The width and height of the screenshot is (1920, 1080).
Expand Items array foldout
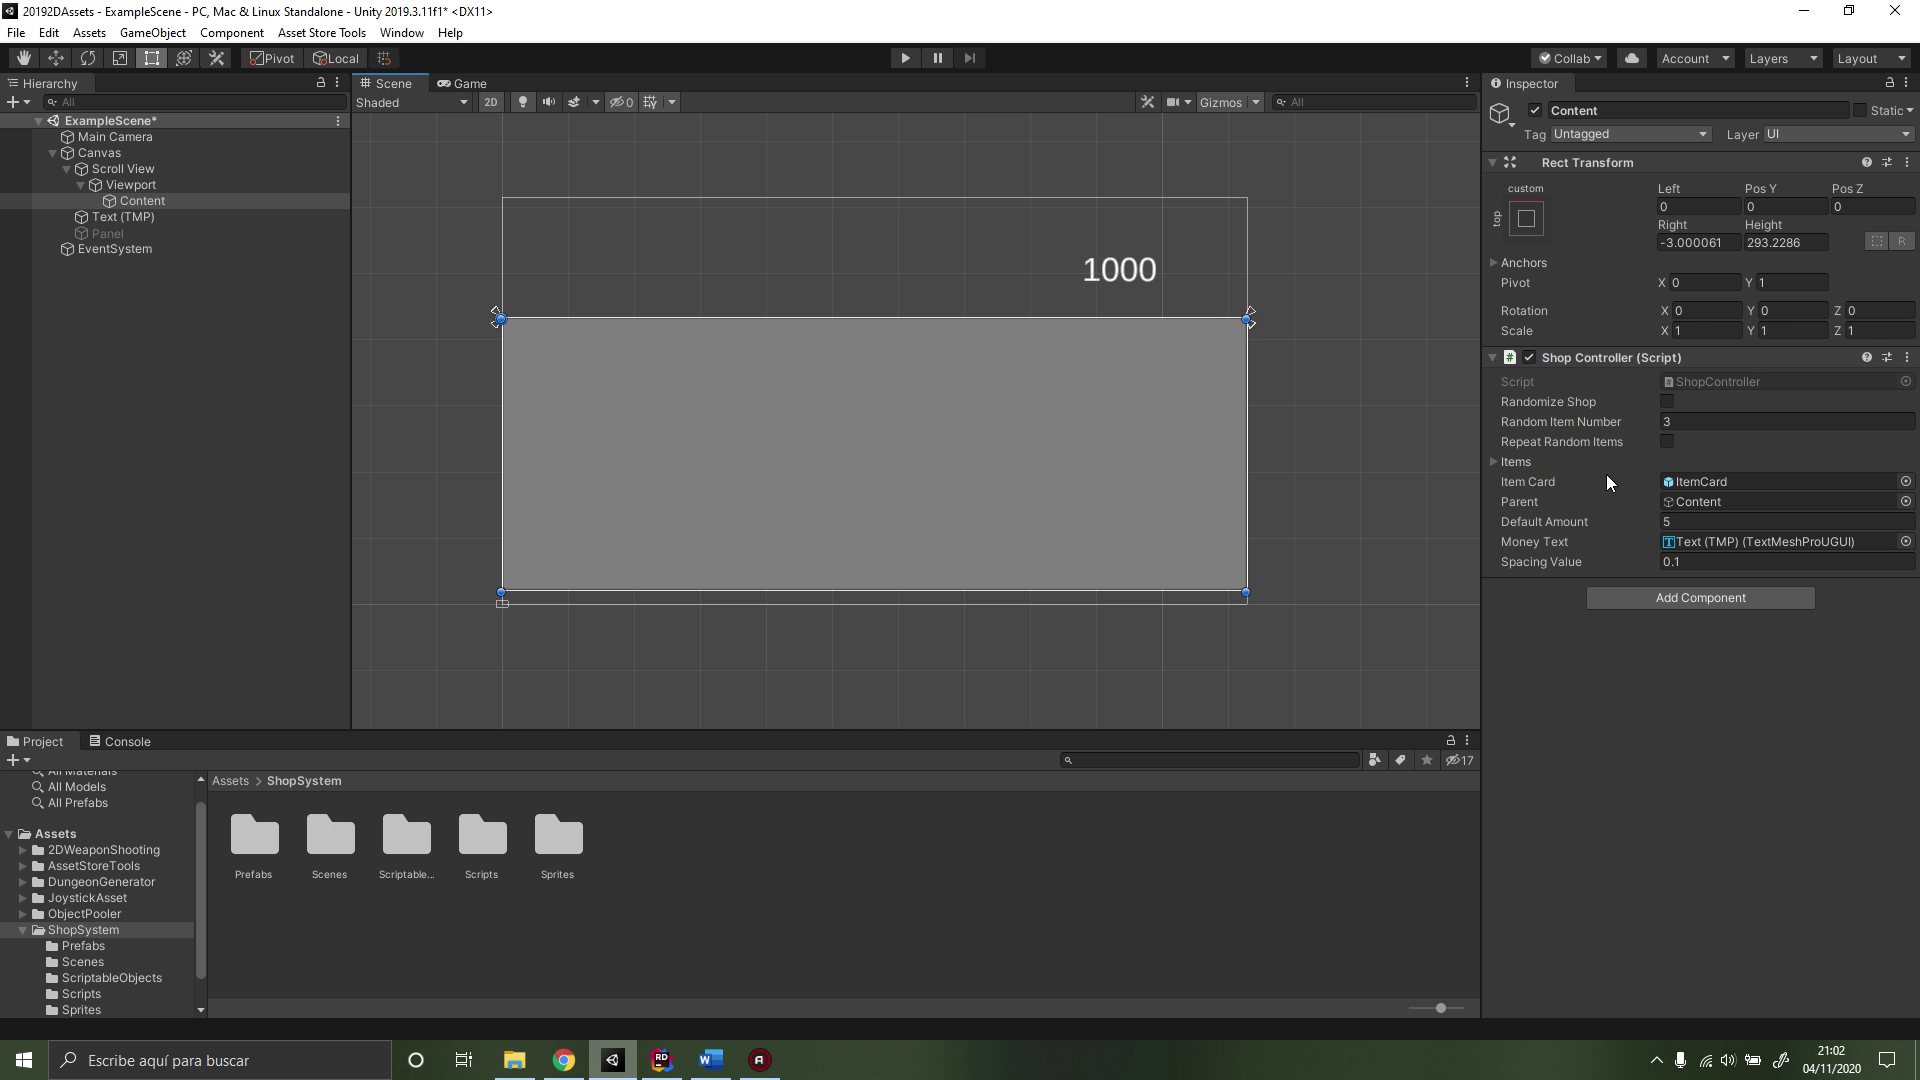1493,461
